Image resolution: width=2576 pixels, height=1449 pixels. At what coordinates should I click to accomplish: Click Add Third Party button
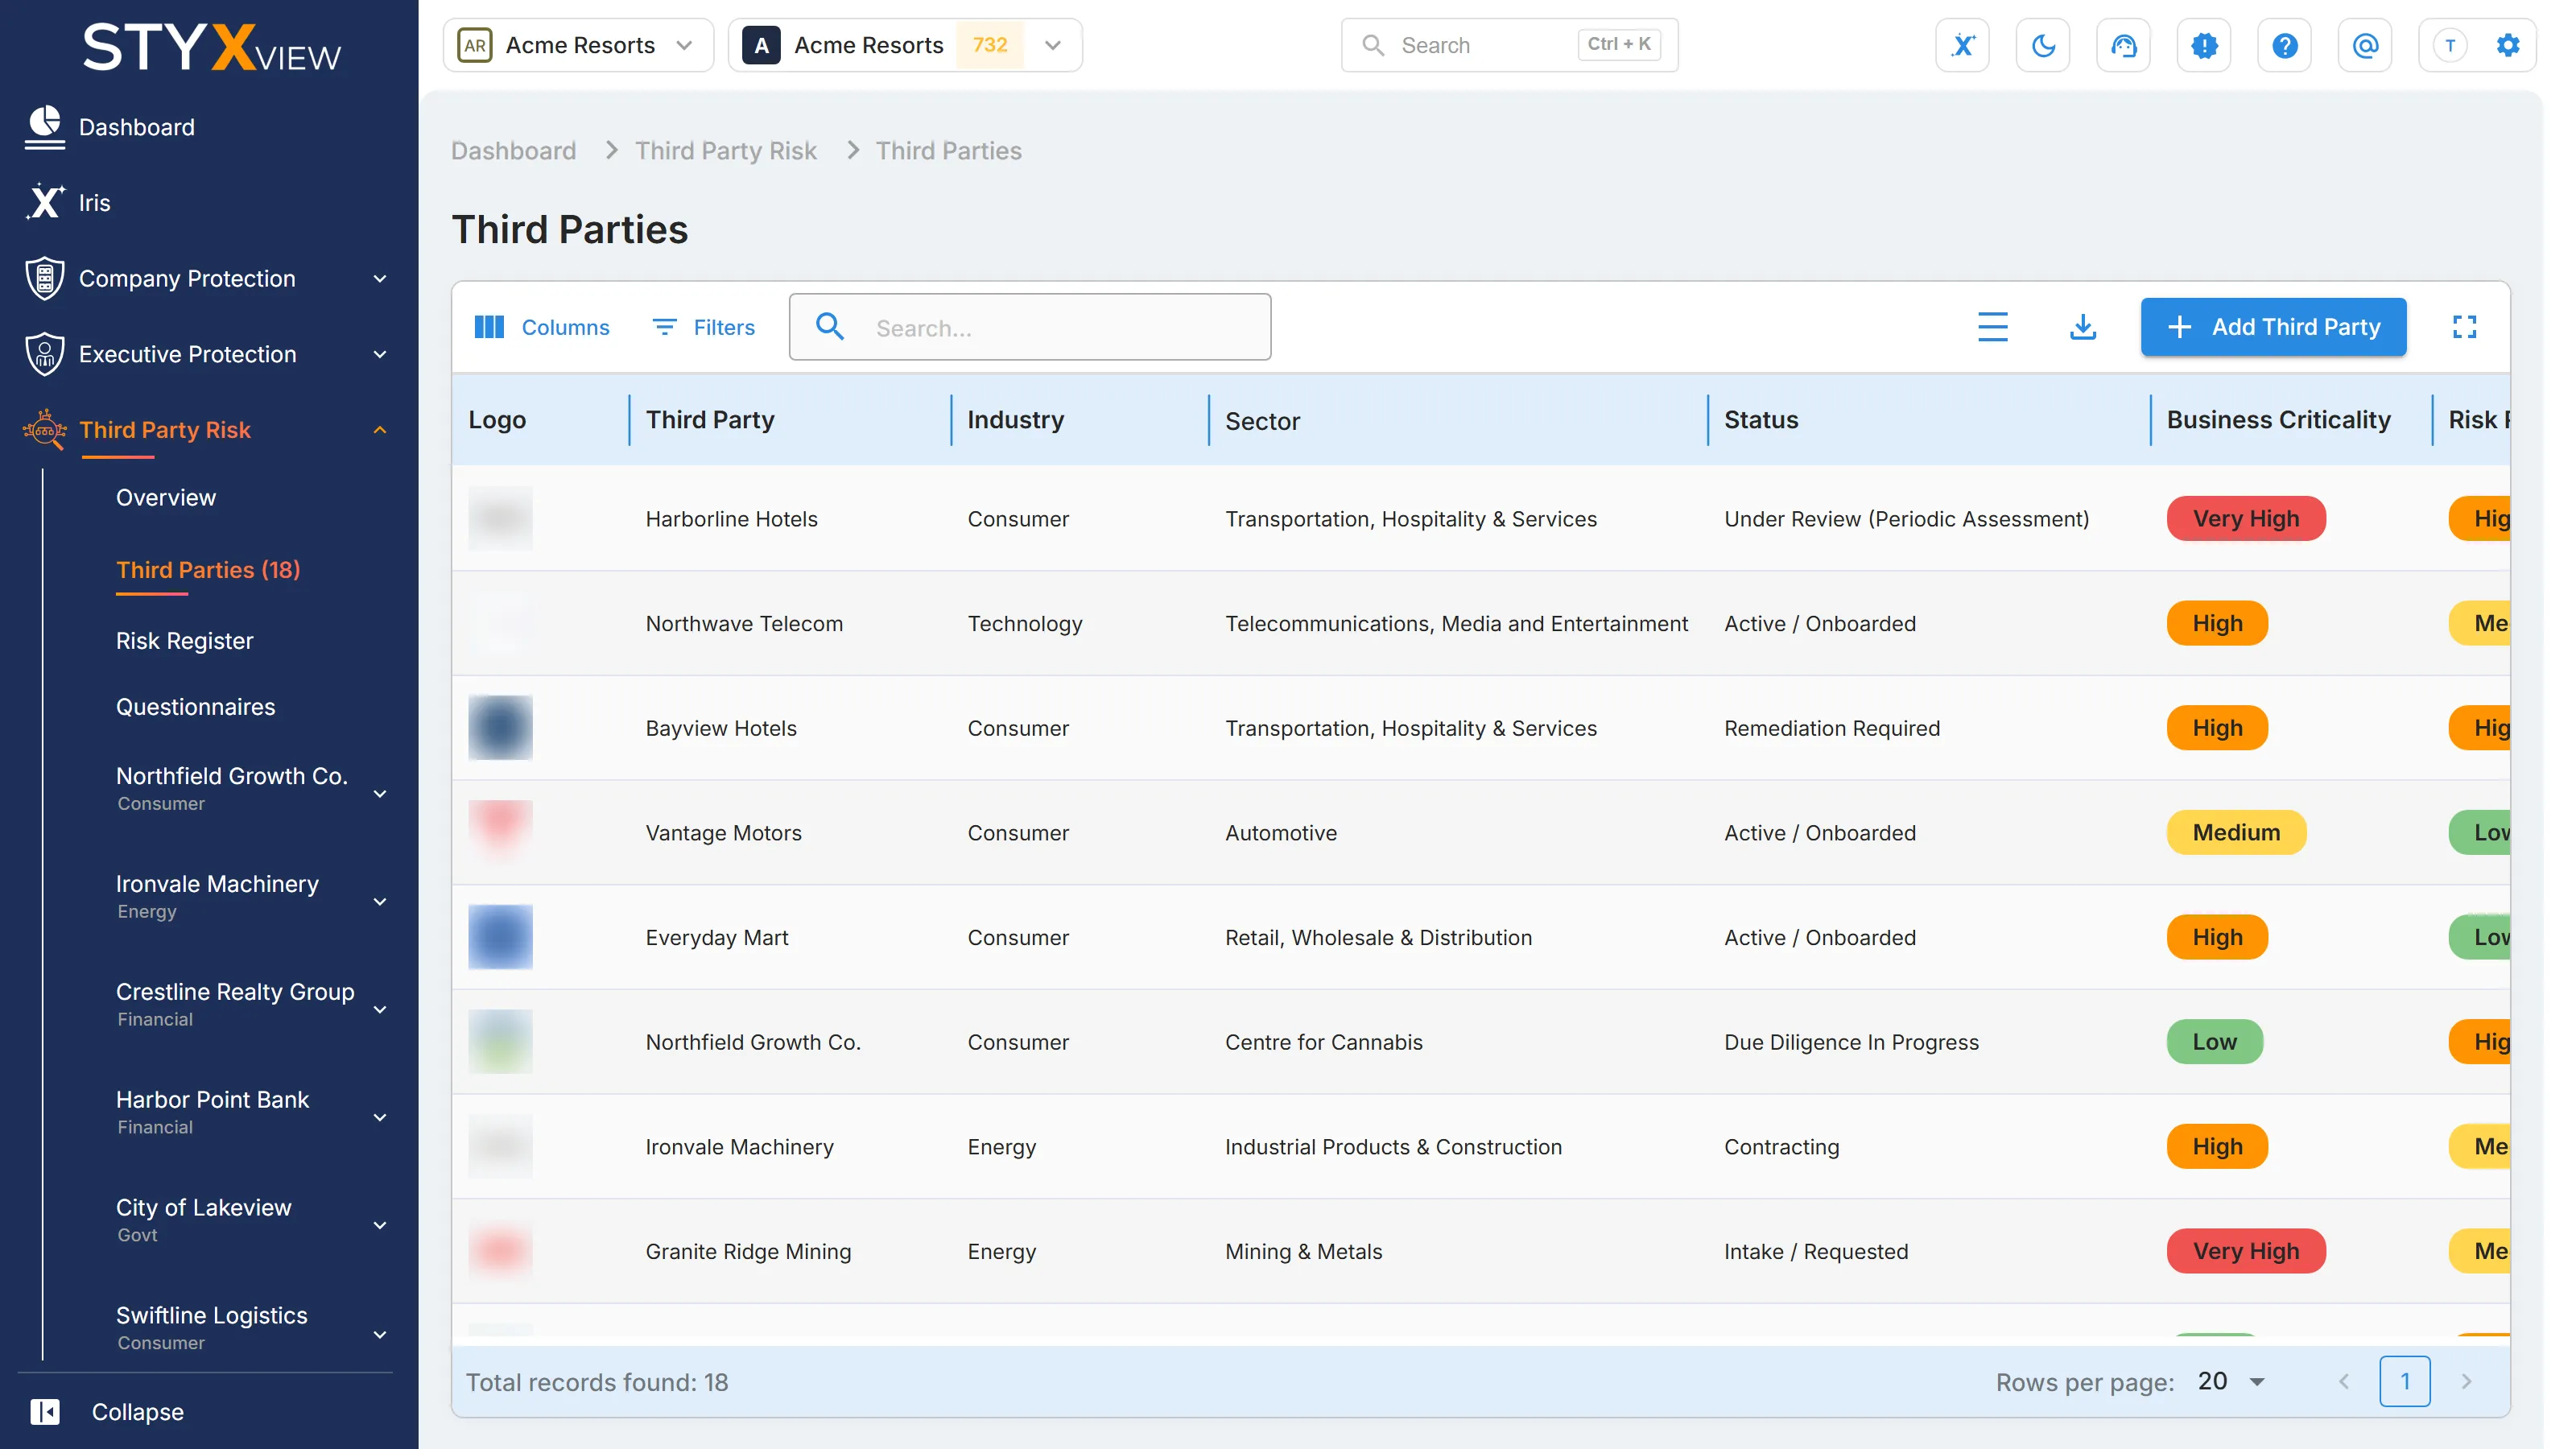point(2273,327)
